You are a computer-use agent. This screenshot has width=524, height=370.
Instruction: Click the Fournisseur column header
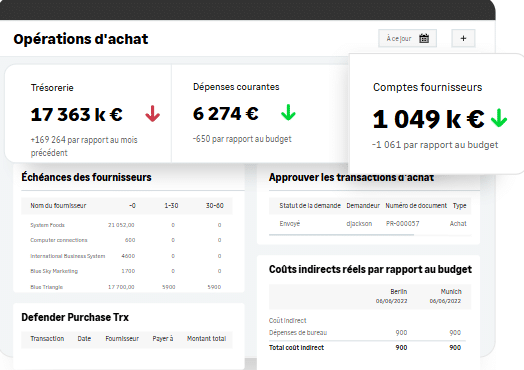tap(122, 339)
